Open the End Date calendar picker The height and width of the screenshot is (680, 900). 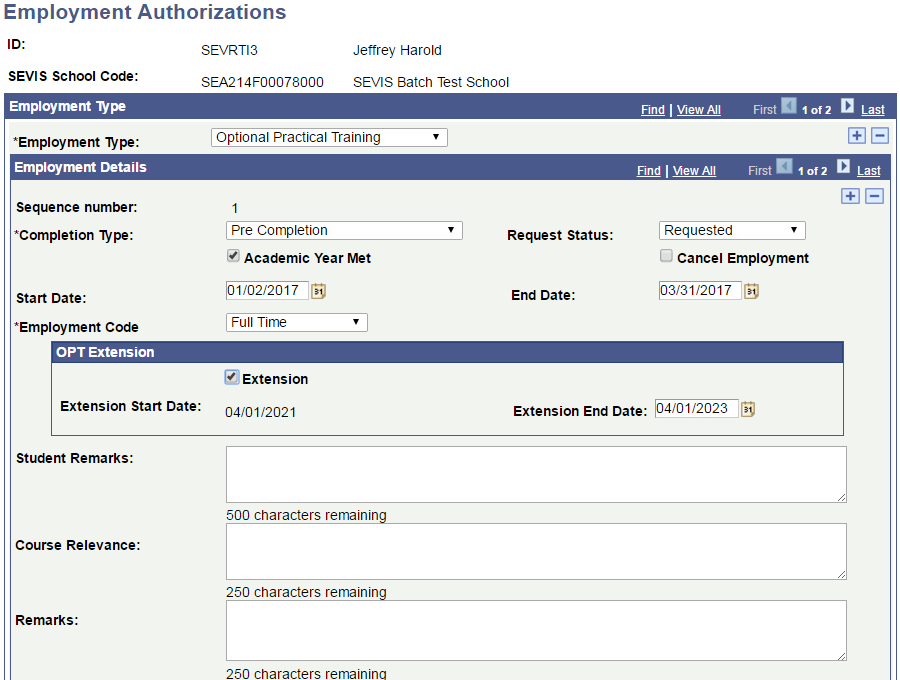click(752, 290)
